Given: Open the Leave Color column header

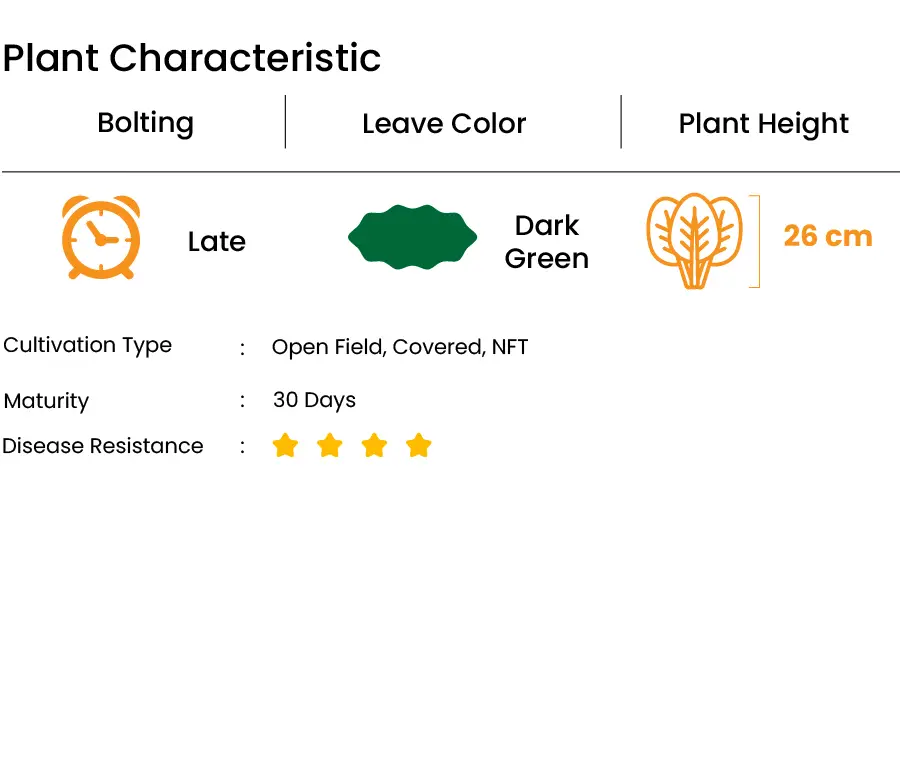Looking at the screenshot, I should pos(444,123).
